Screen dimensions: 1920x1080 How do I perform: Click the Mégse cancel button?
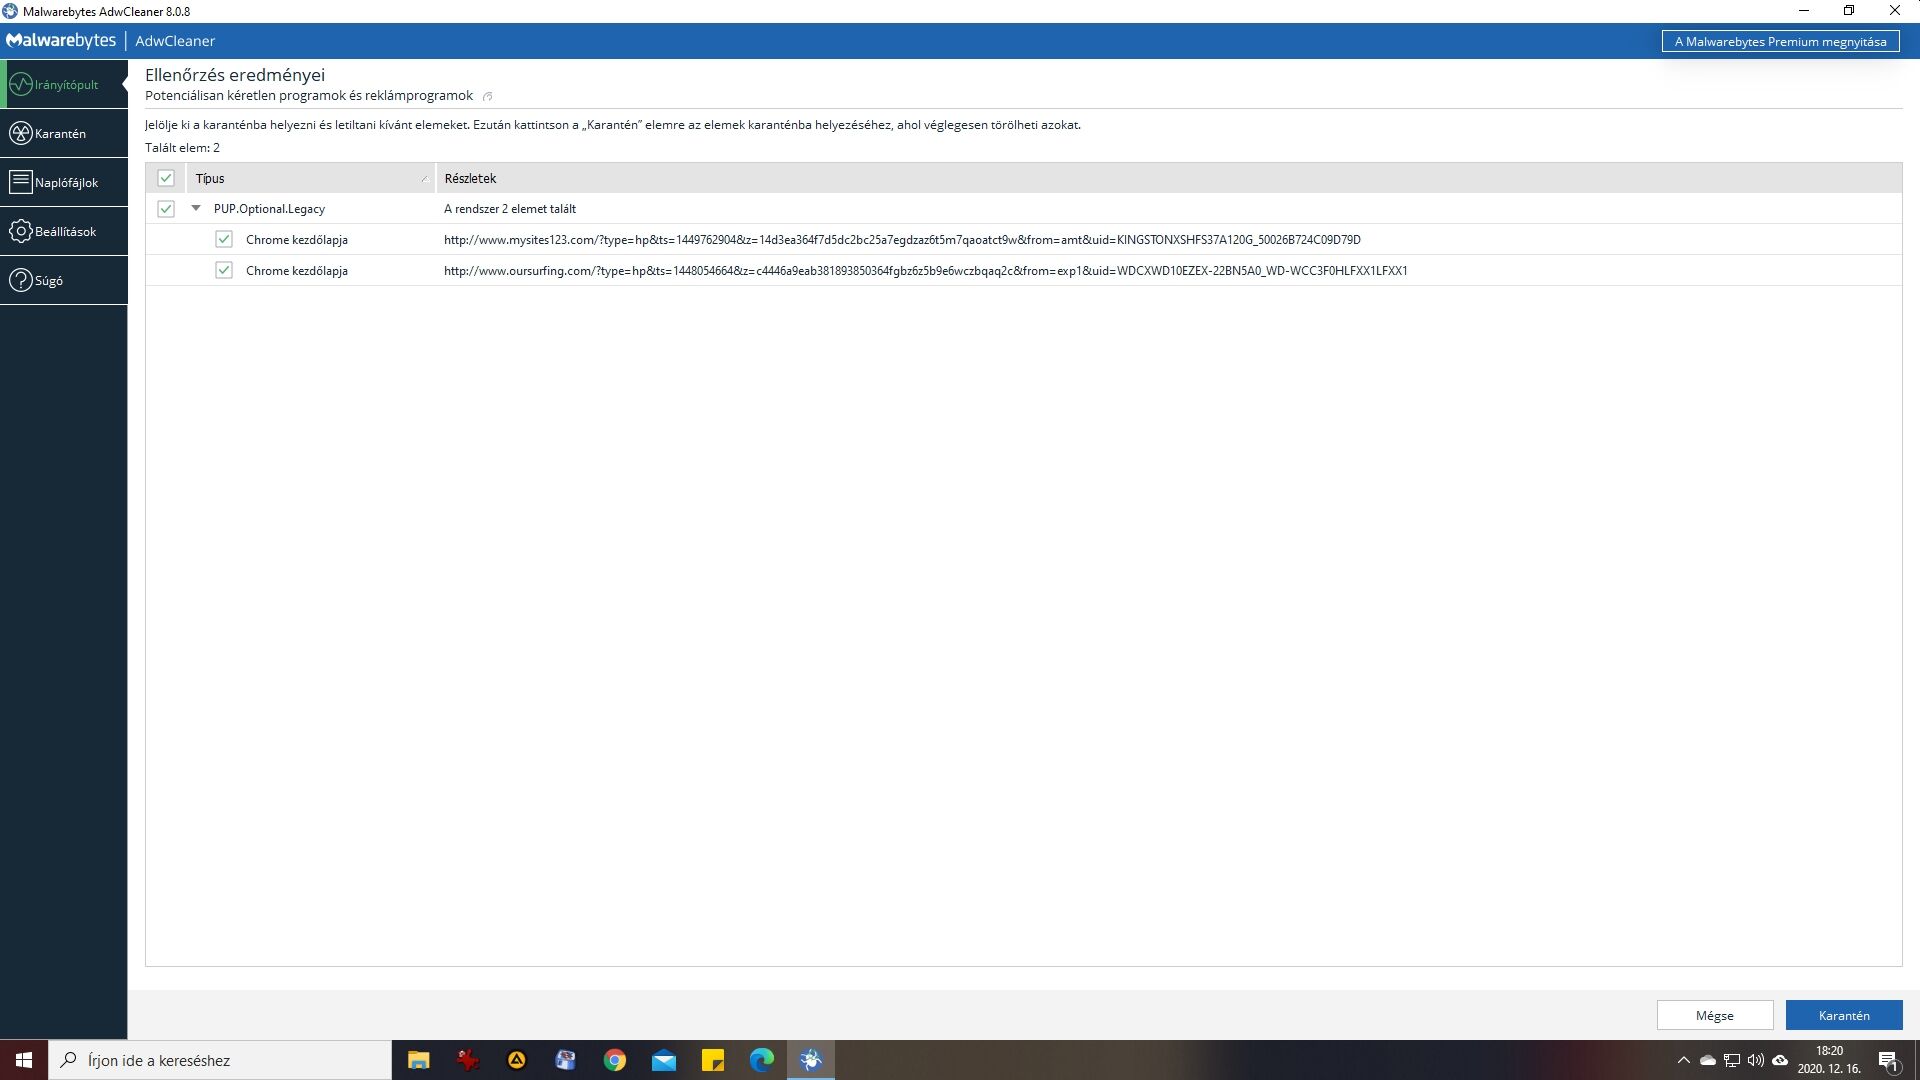point(1714,1015)
